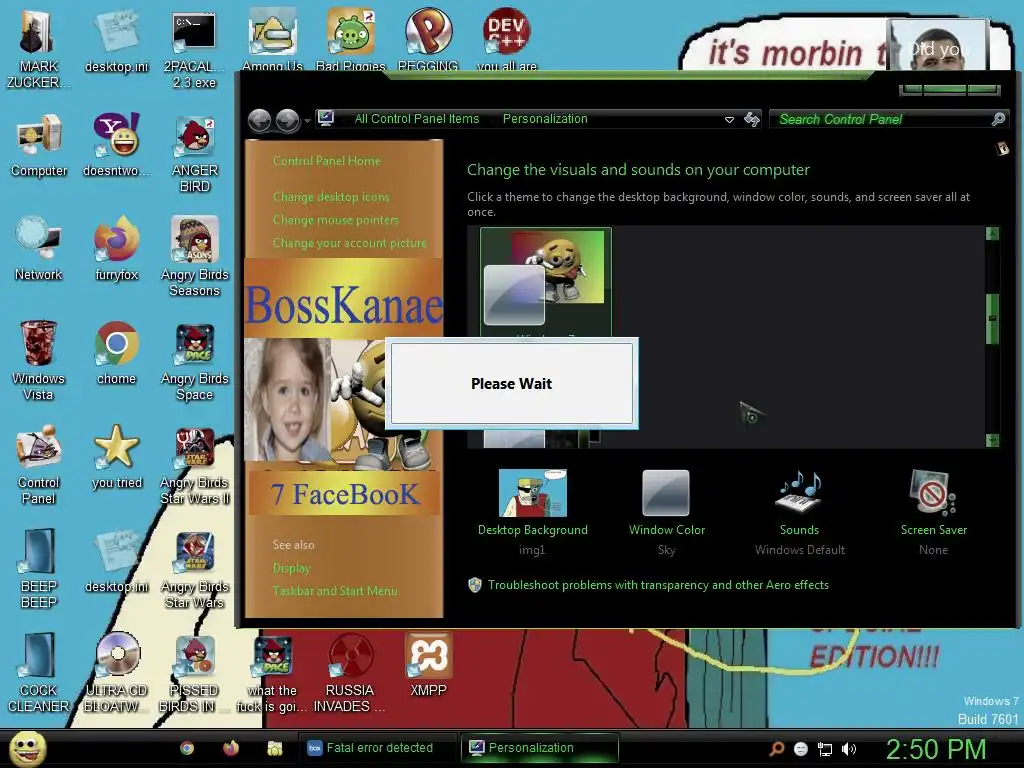The image size is (1024, 768).
Task: Open the 'you tried' star icon
Action: point(116,456)
